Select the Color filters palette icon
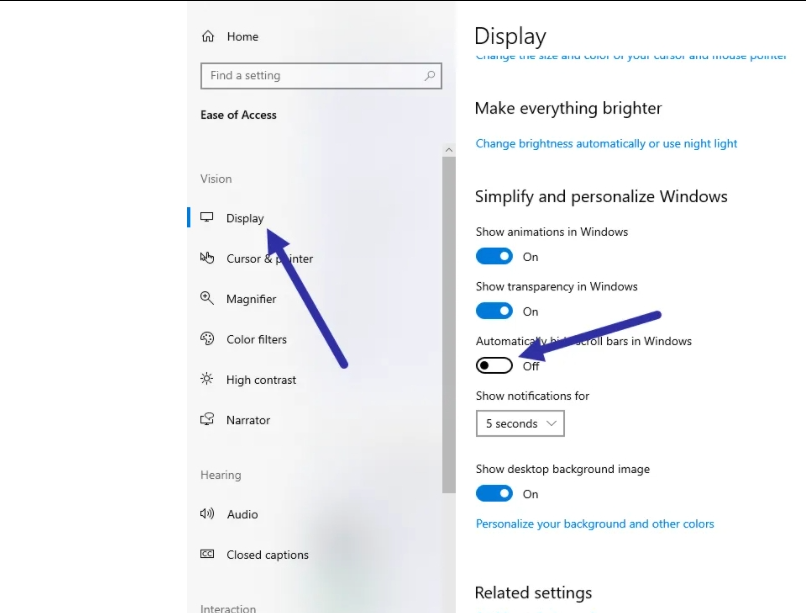The width and height of the screenshot is (806, 613). [207, 339]
